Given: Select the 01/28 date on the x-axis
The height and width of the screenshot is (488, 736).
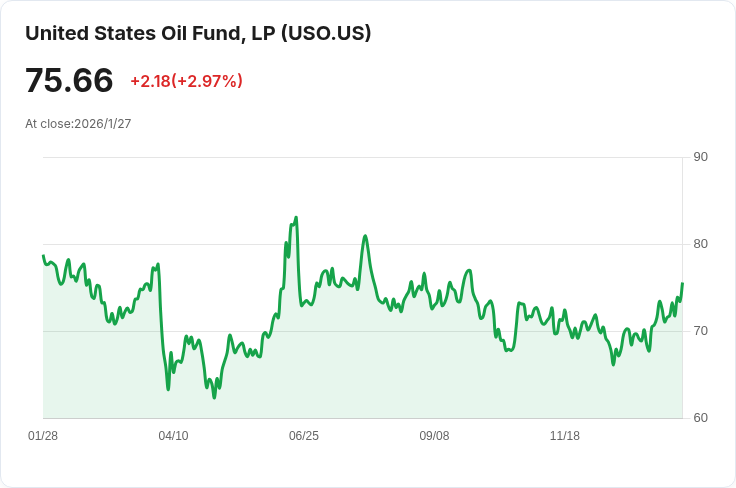Looking at the screenshot, I should (43, 436).
